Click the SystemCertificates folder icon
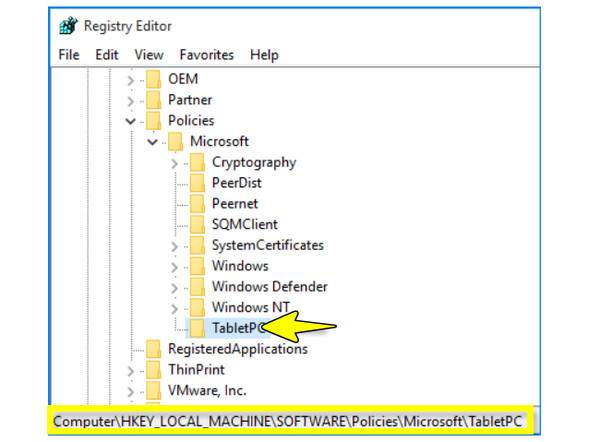The width and height of the screenshot is (600, 442). tap(198, 245)
